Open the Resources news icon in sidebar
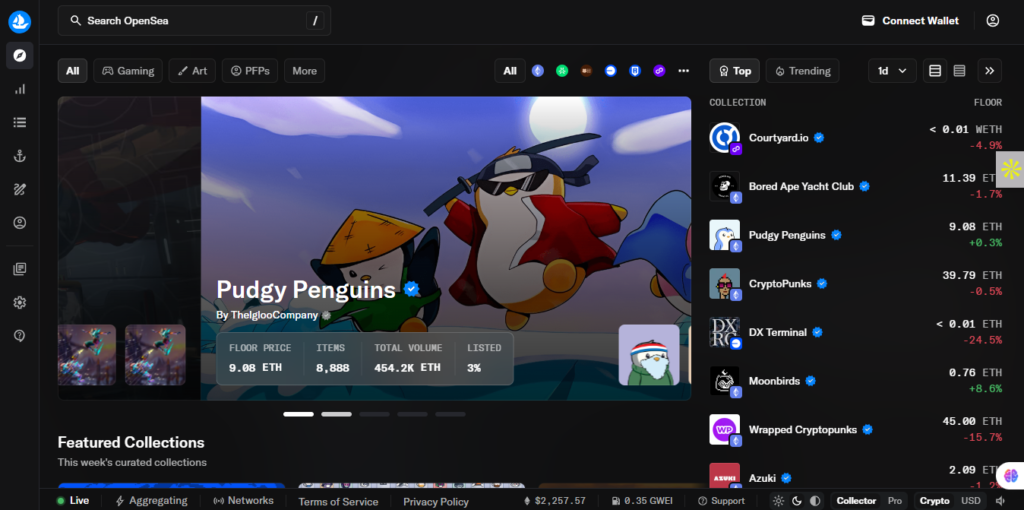 (x=20, y=269)
